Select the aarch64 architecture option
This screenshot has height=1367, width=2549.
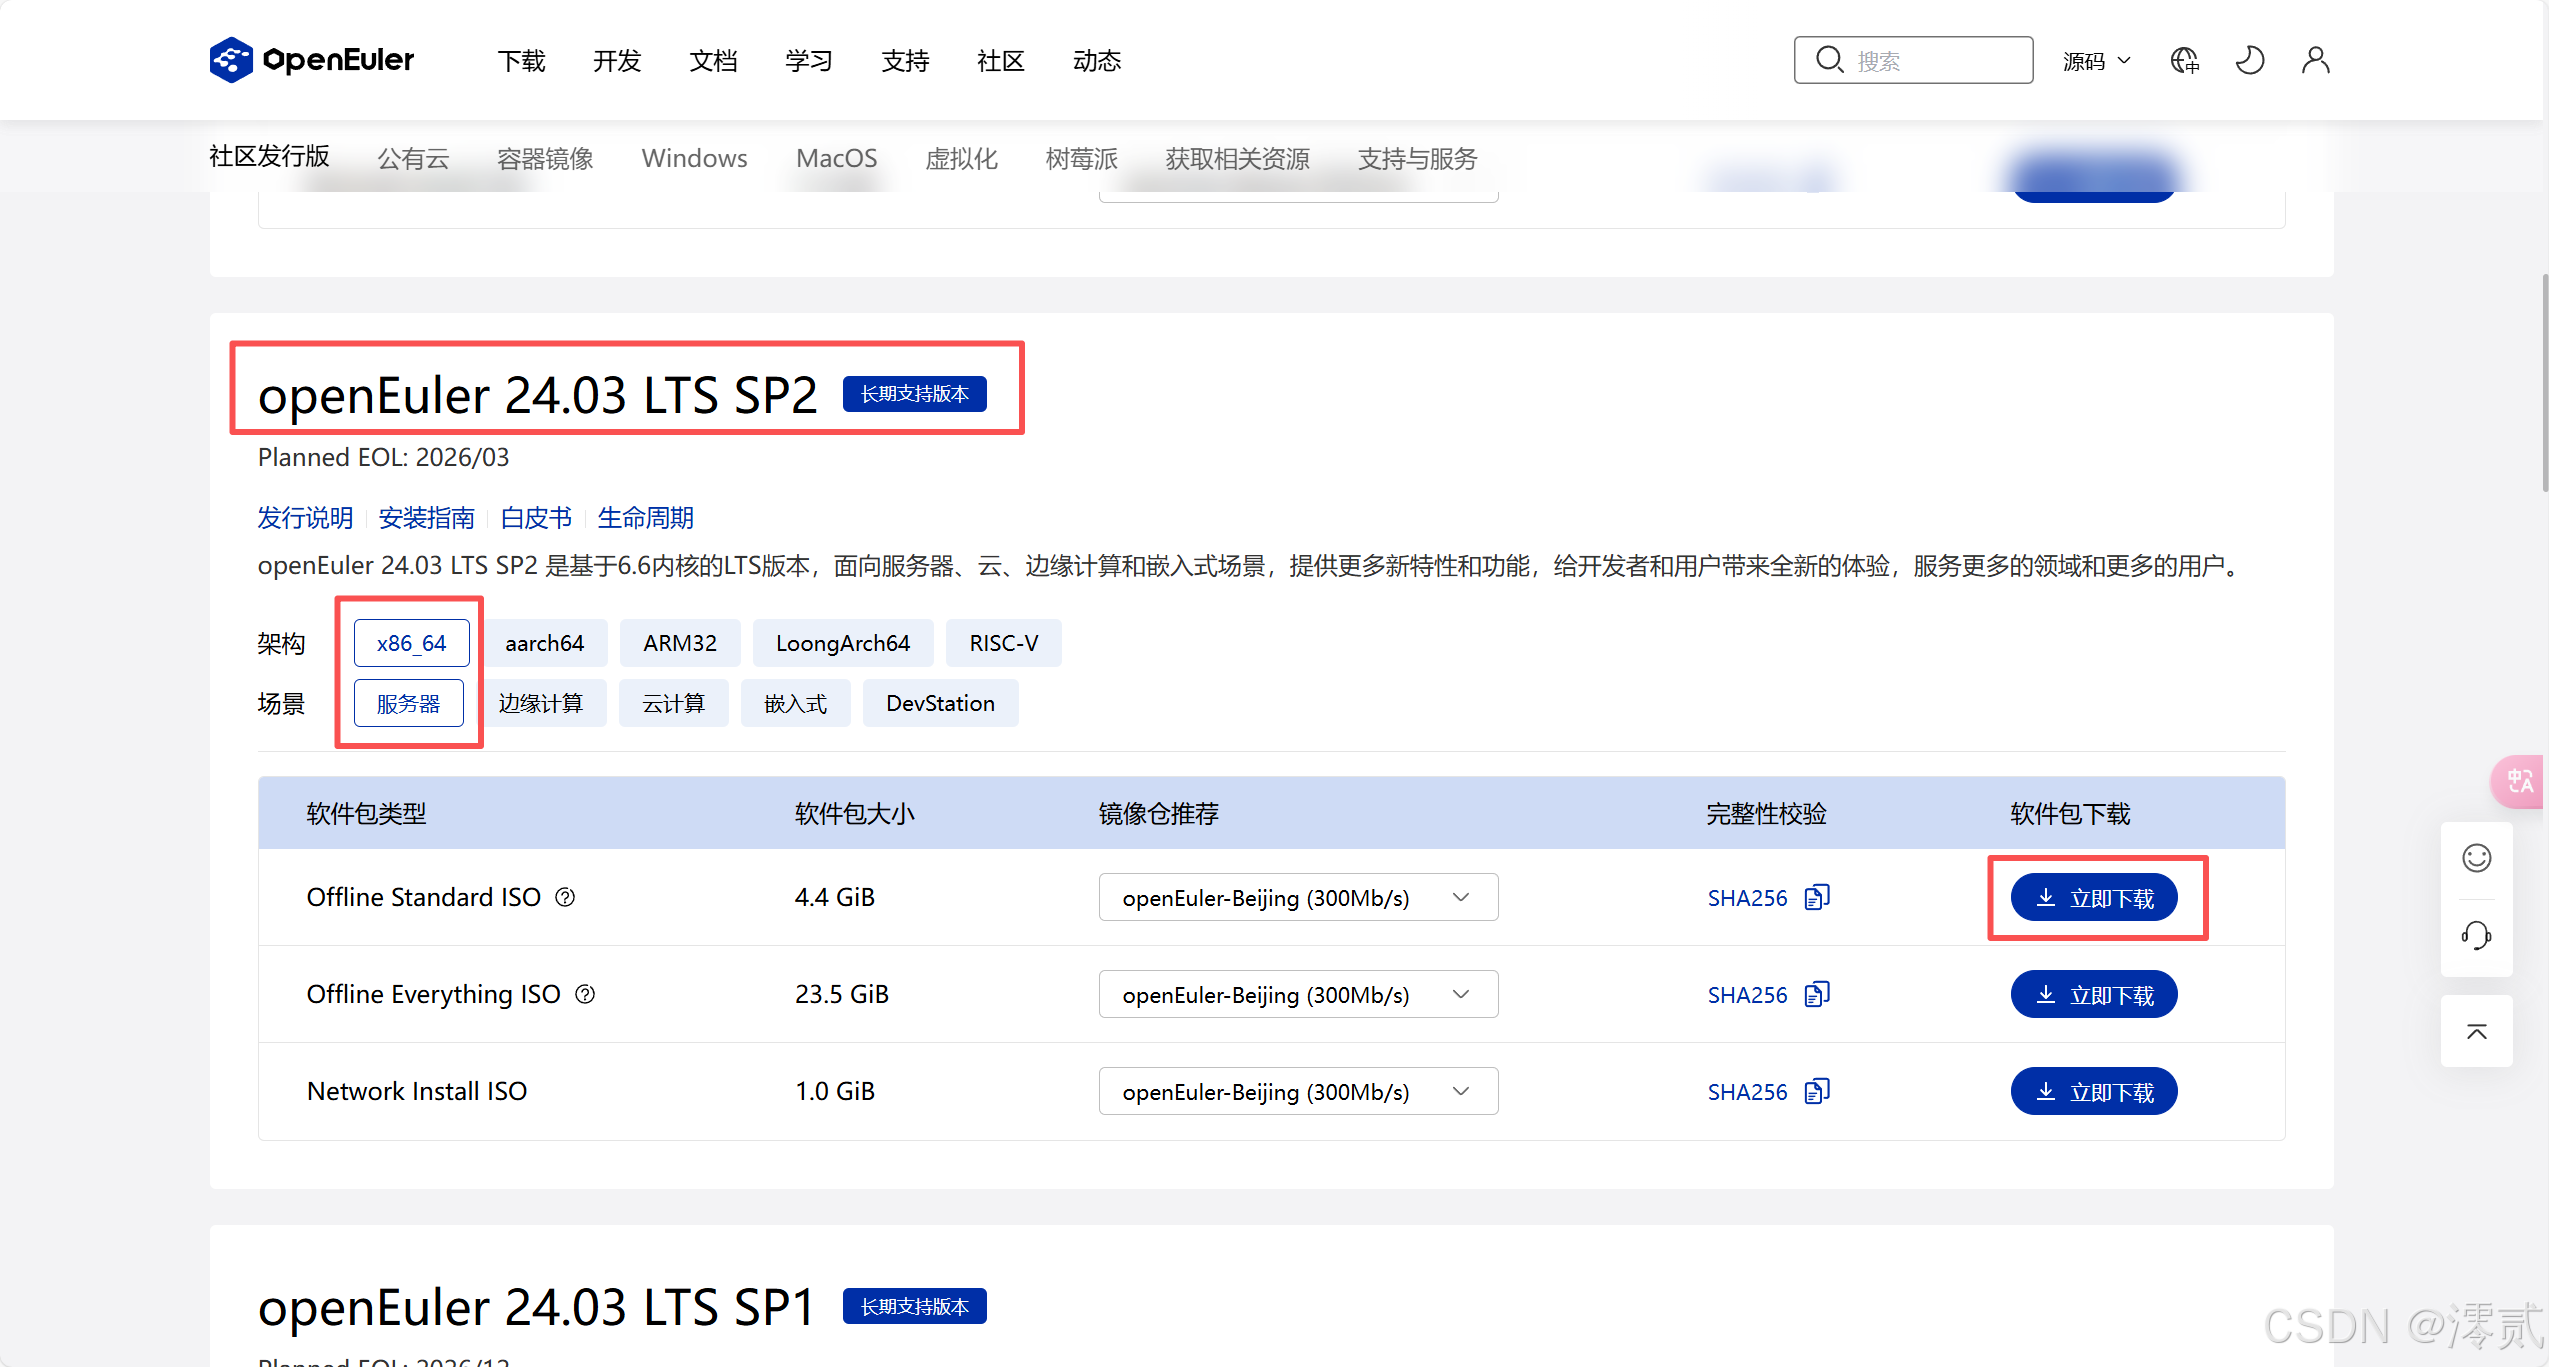(544, 643)
